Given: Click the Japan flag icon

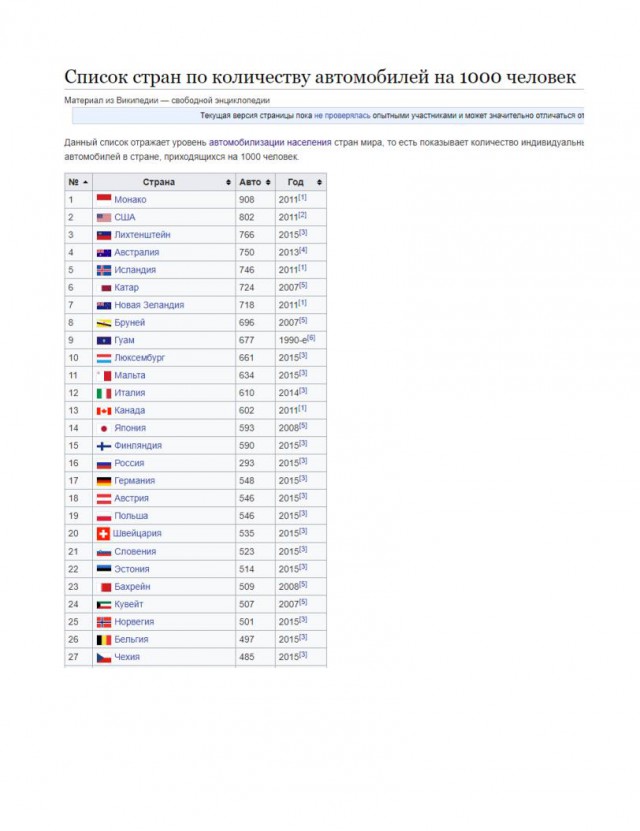Looking at the screenshot, I should pos(104,428).
